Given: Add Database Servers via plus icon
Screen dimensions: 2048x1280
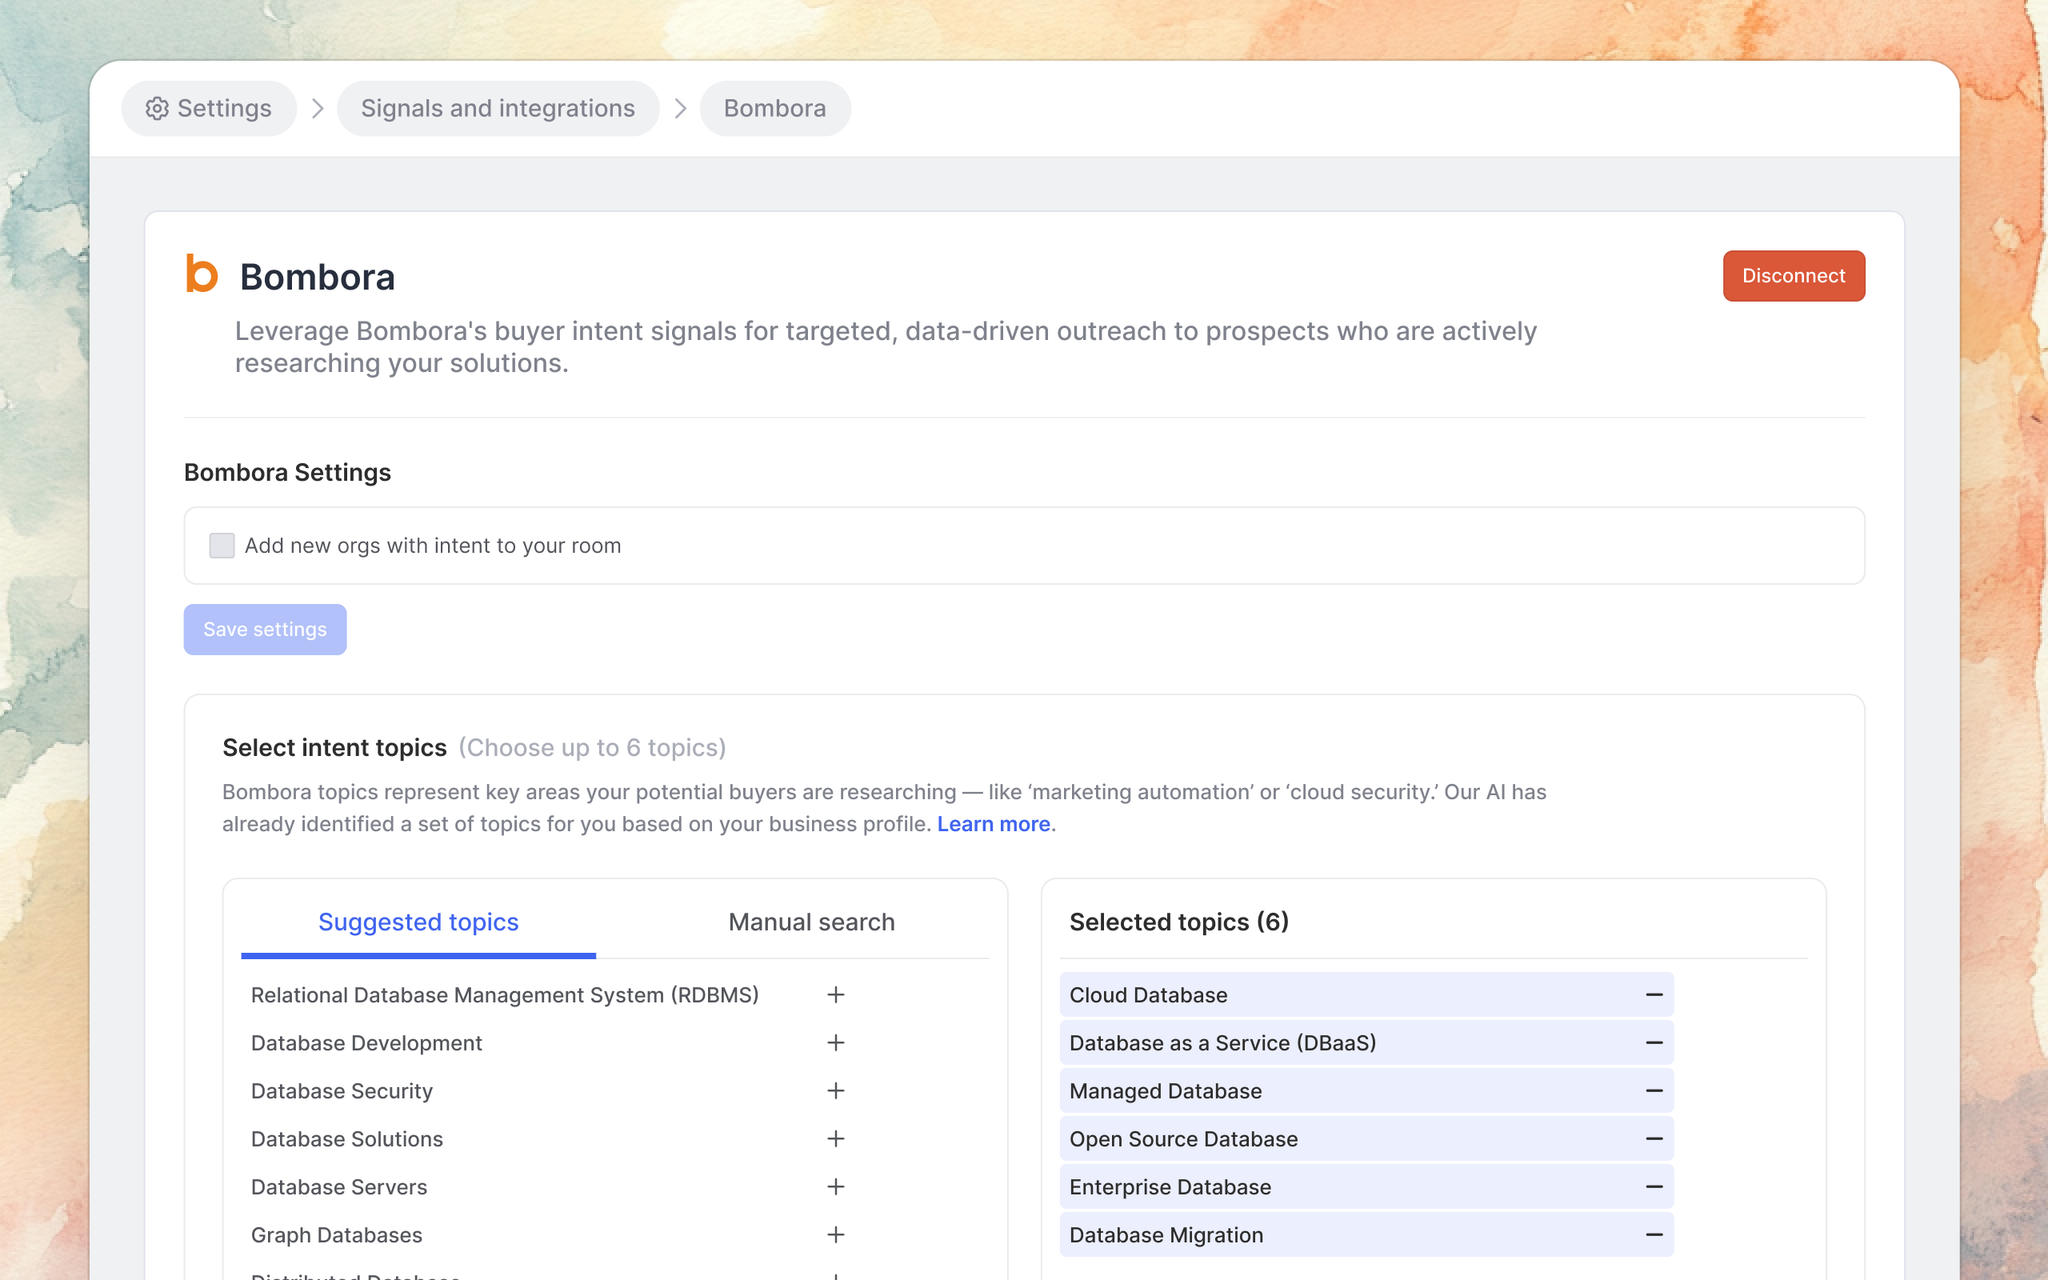Looking at the screenshot, I should coord(836,1187).
